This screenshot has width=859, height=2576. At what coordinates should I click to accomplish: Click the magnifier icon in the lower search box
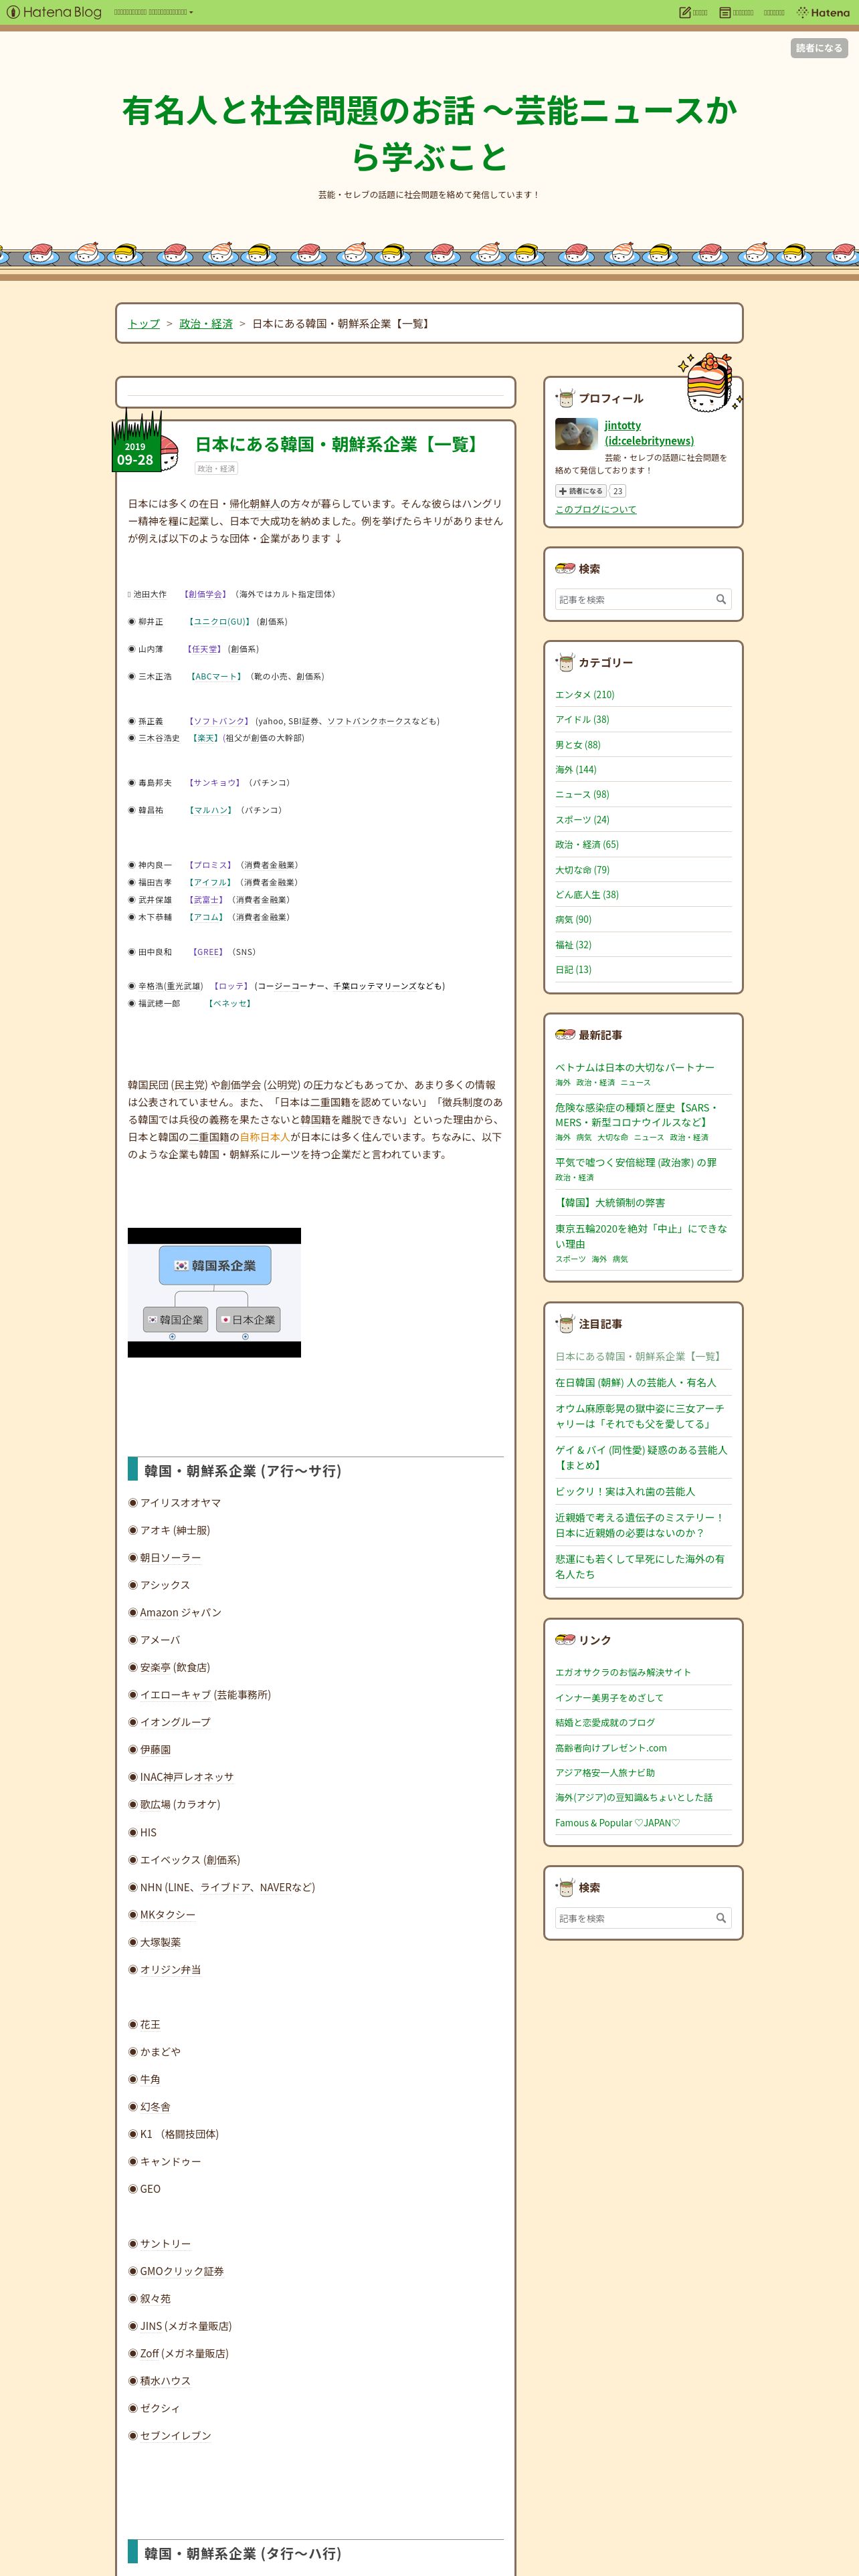(x=721, y=1918)
